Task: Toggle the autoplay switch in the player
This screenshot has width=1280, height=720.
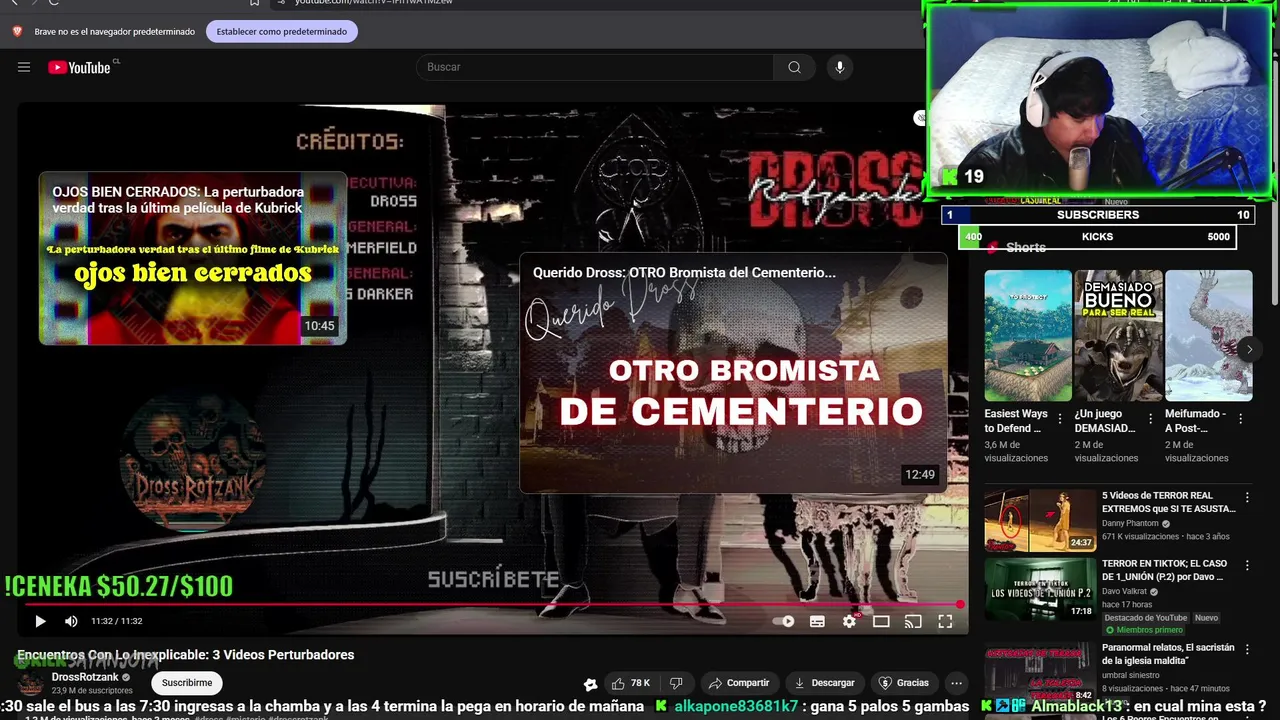Action: coord(785,621)
